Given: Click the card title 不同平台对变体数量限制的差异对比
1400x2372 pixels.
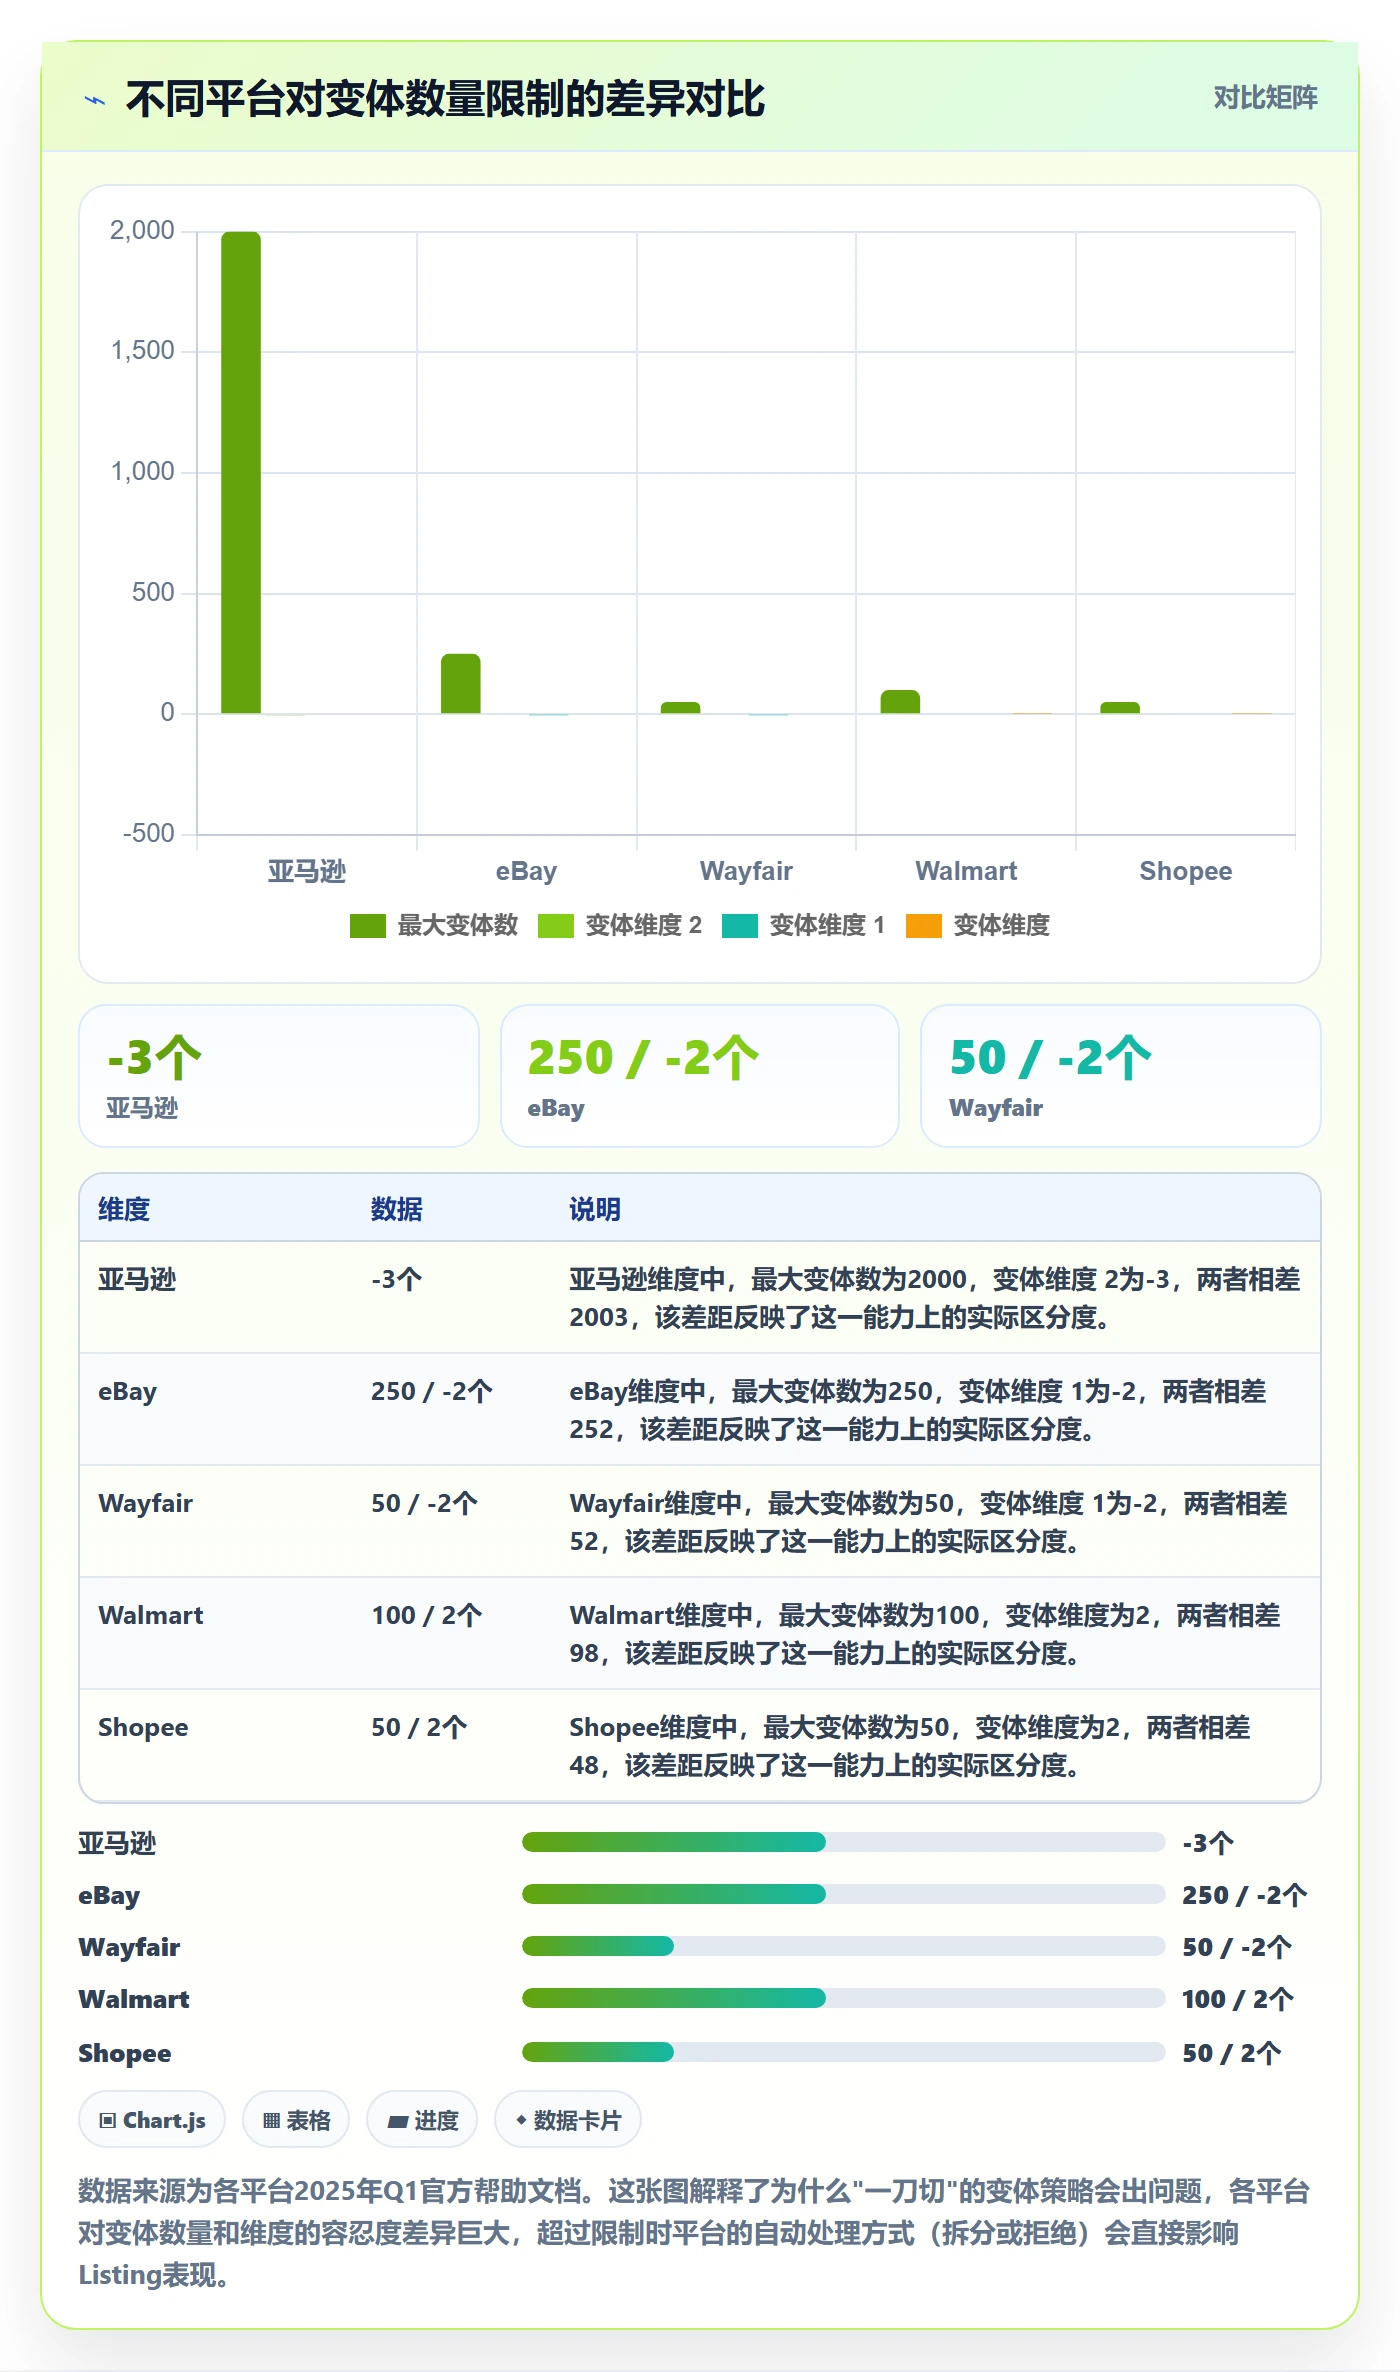Looking at the screenshot, I should 445,99.
